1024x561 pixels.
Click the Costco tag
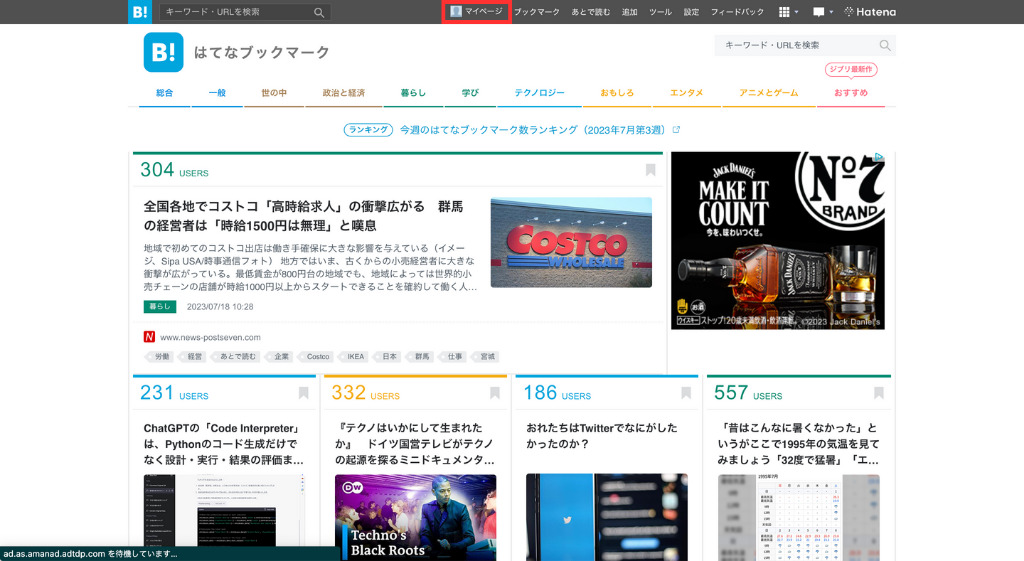[x=317, y=357]
